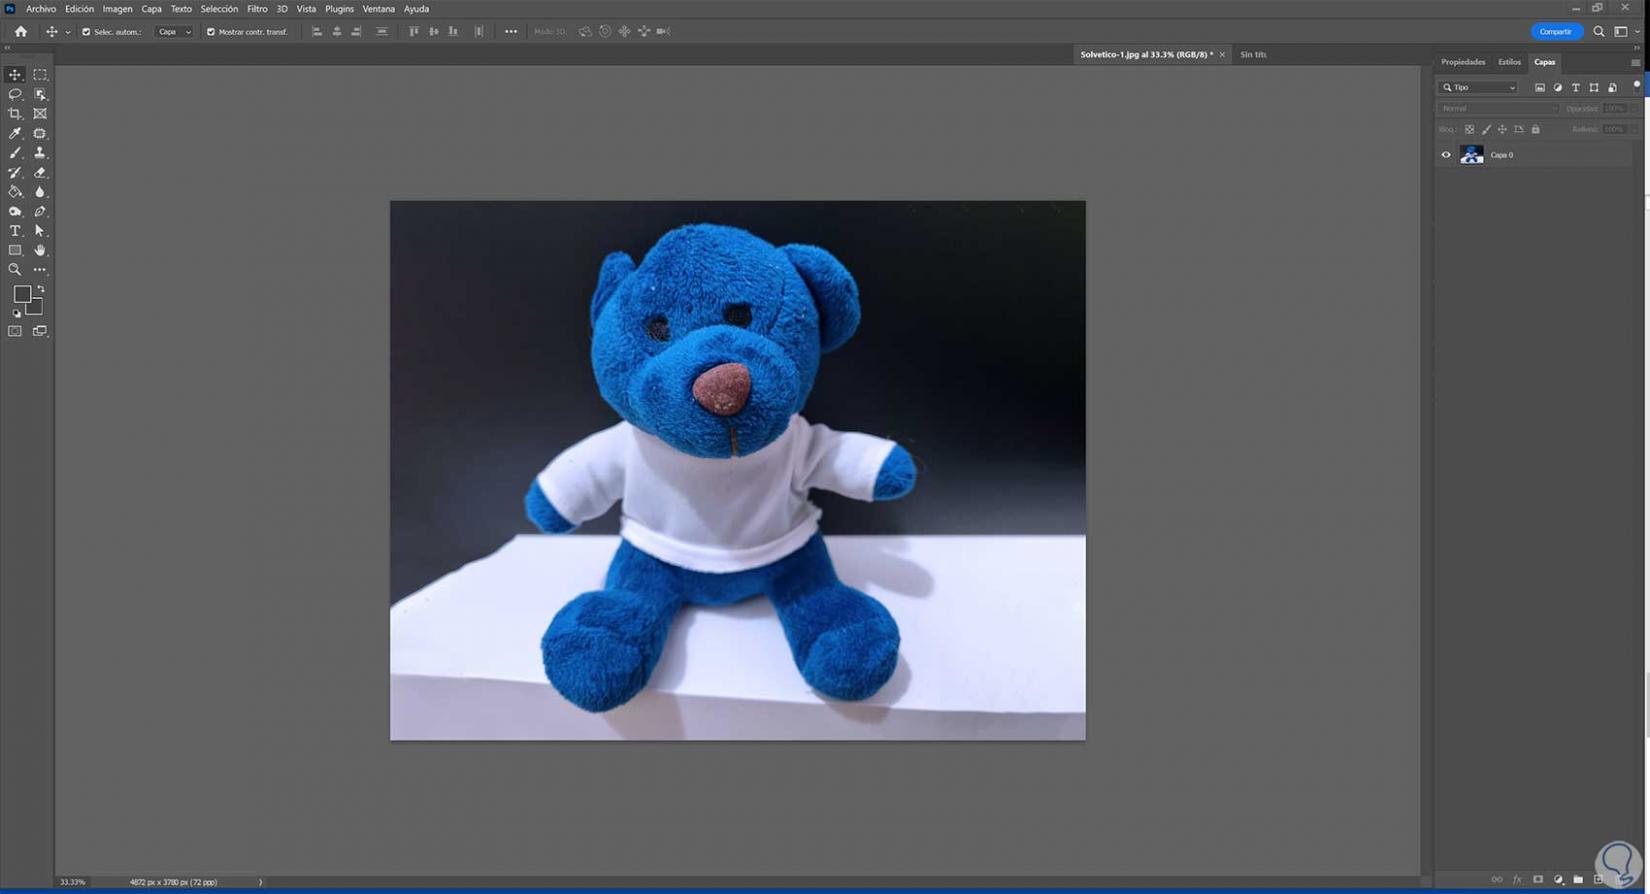Select the Hand tool

point(40,250)
